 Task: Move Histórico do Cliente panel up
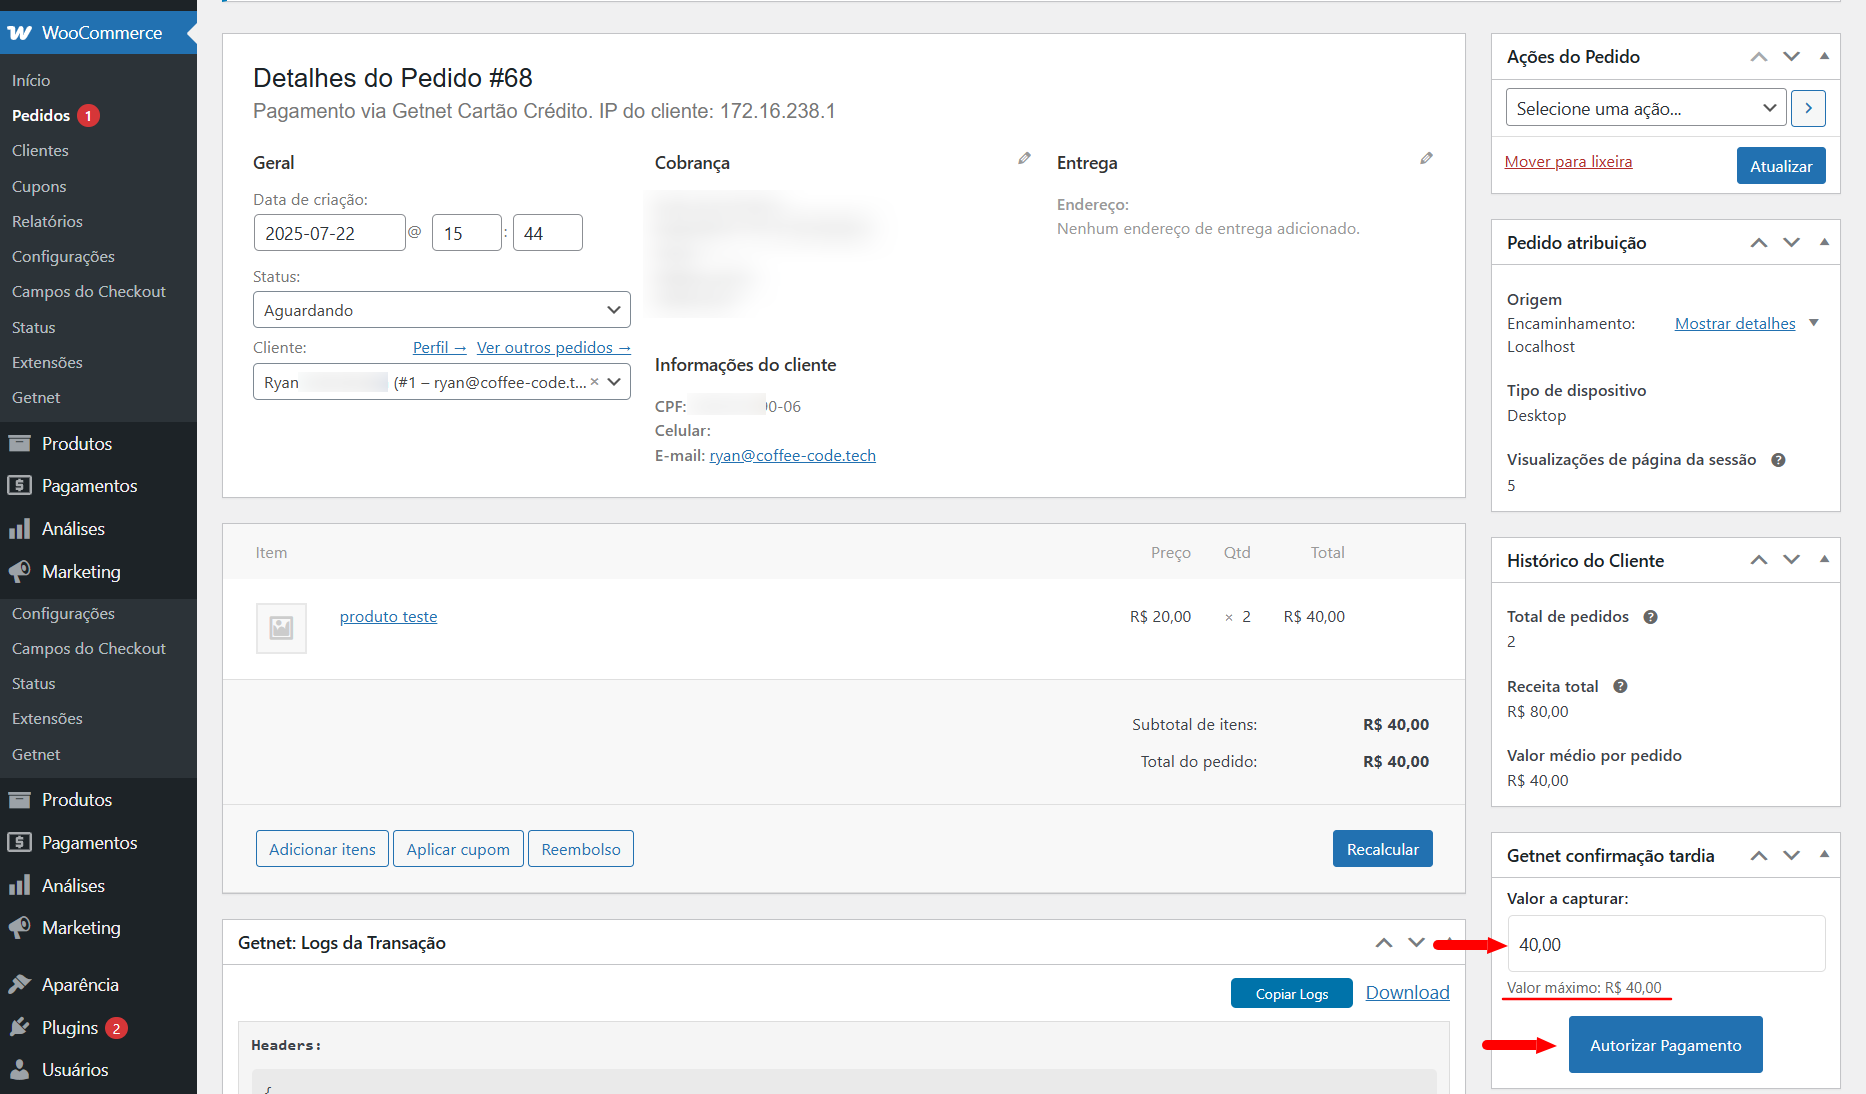point(1759,560)
